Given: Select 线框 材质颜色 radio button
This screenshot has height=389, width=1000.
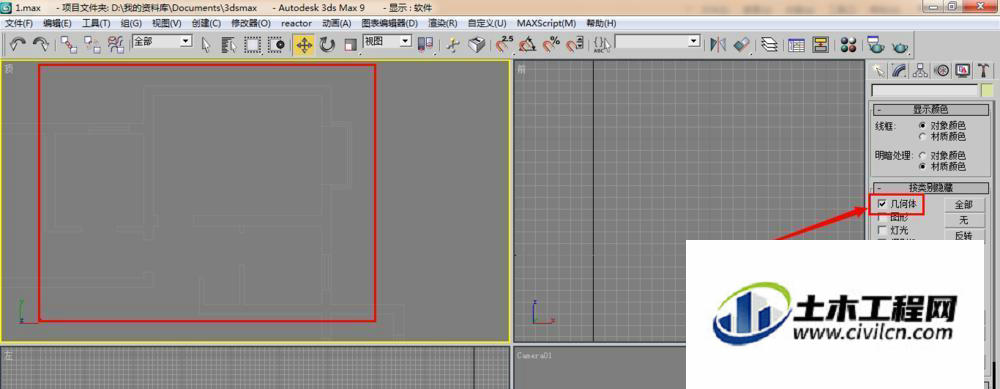Looking at the screenshot, I should [x=922, y=136].
